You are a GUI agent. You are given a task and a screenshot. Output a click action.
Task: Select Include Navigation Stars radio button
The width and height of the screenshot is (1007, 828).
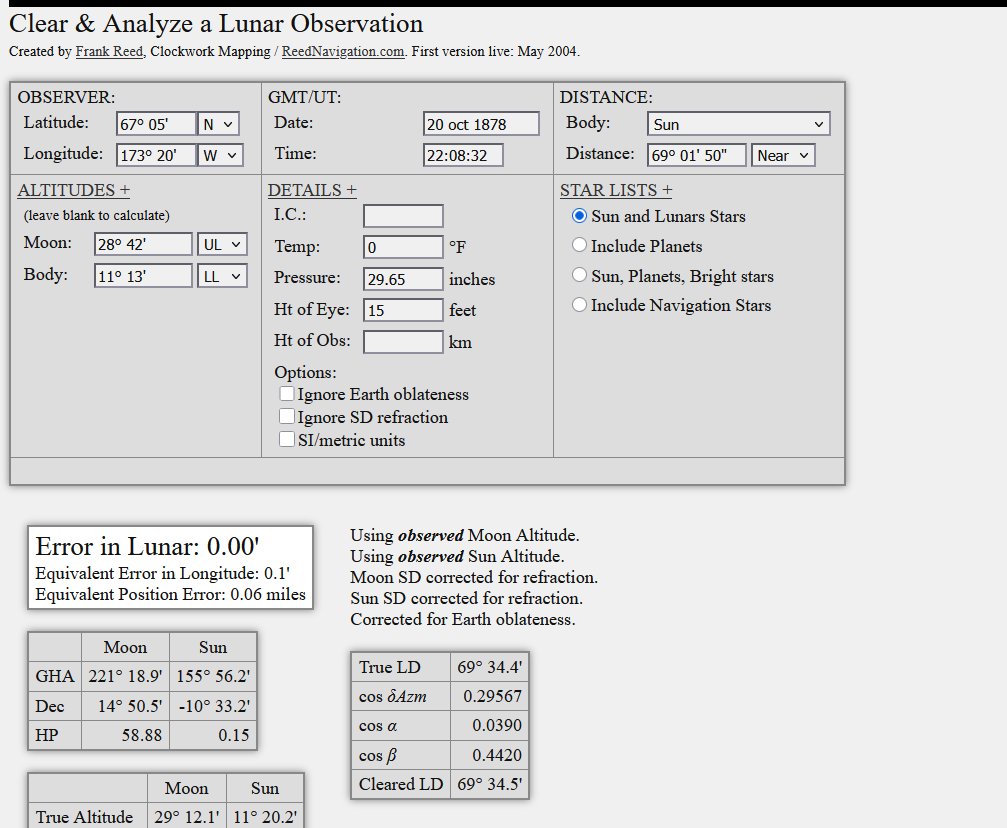[579, 306]
